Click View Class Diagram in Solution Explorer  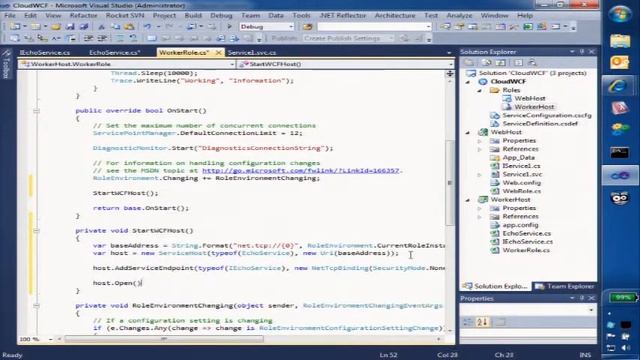[532, 62]
